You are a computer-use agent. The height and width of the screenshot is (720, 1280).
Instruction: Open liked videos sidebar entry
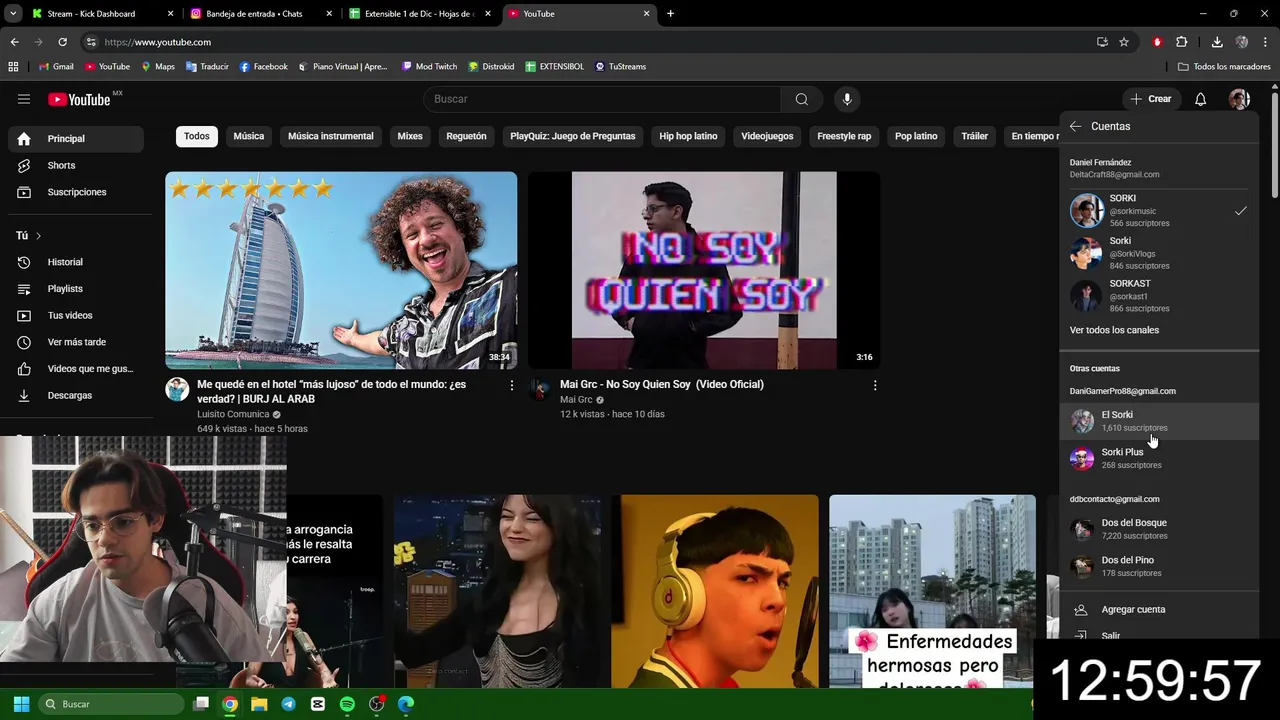coord(75,369)
